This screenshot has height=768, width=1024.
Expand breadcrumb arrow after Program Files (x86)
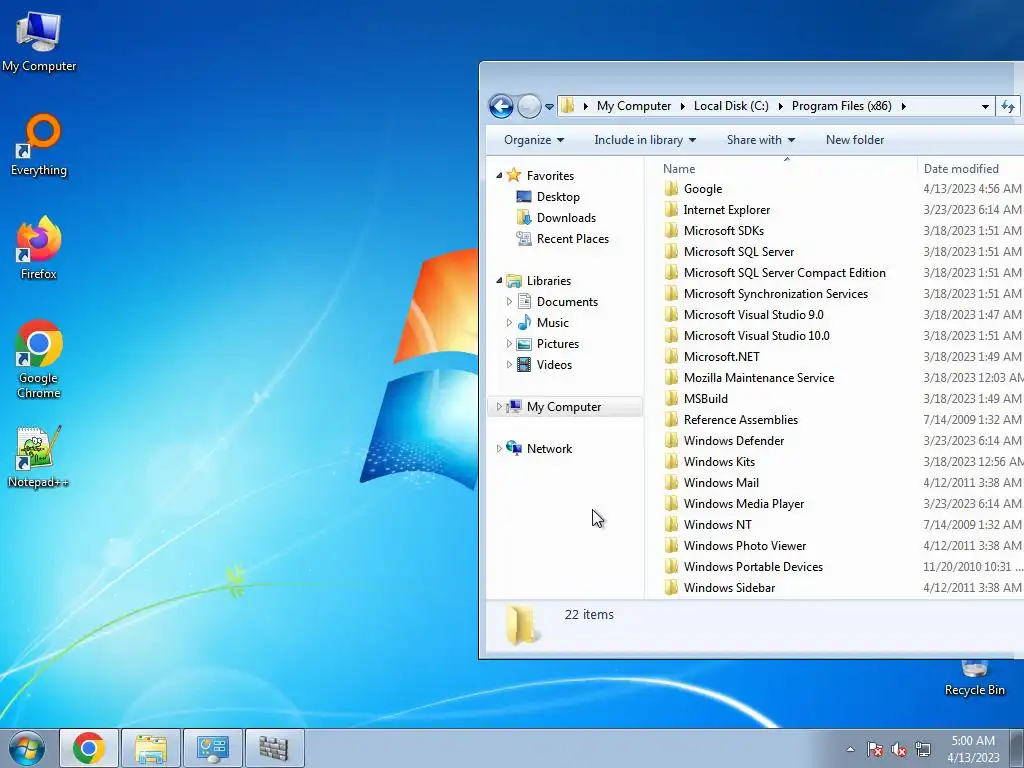pyautogui.click(x=903, y=106)
